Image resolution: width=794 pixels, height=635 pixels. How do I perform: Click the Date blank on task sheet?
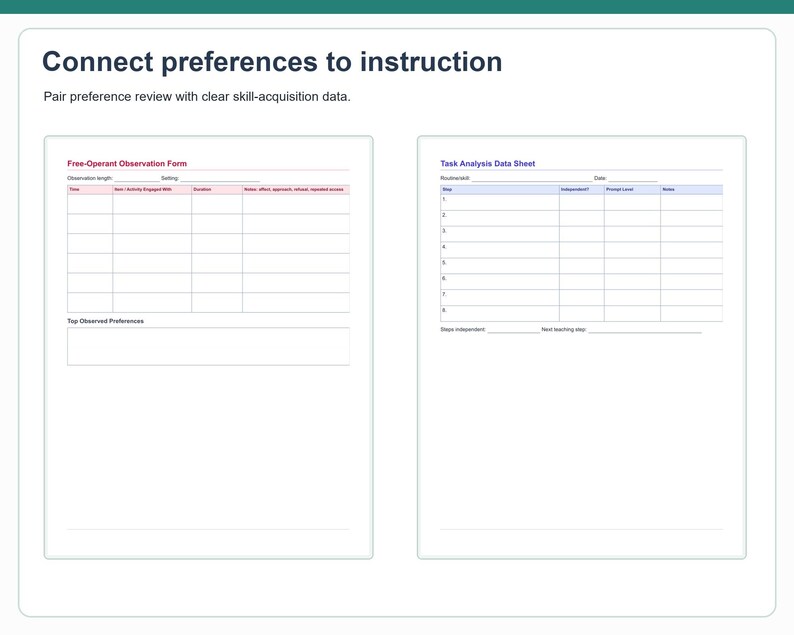tap(633, 178)
